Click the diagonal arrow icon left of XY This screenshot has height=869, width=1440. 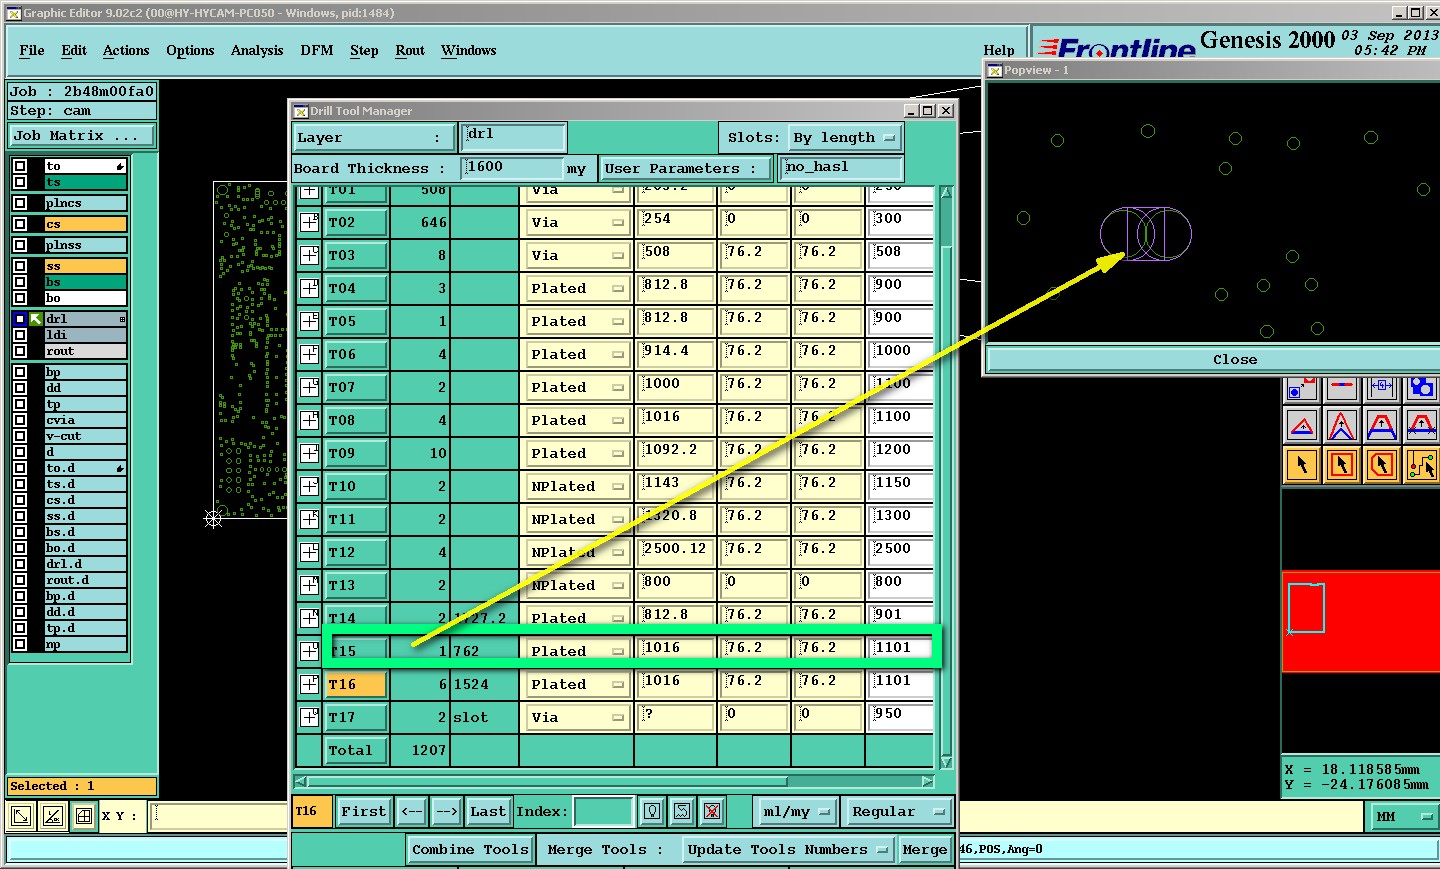(x=20, y=816)
